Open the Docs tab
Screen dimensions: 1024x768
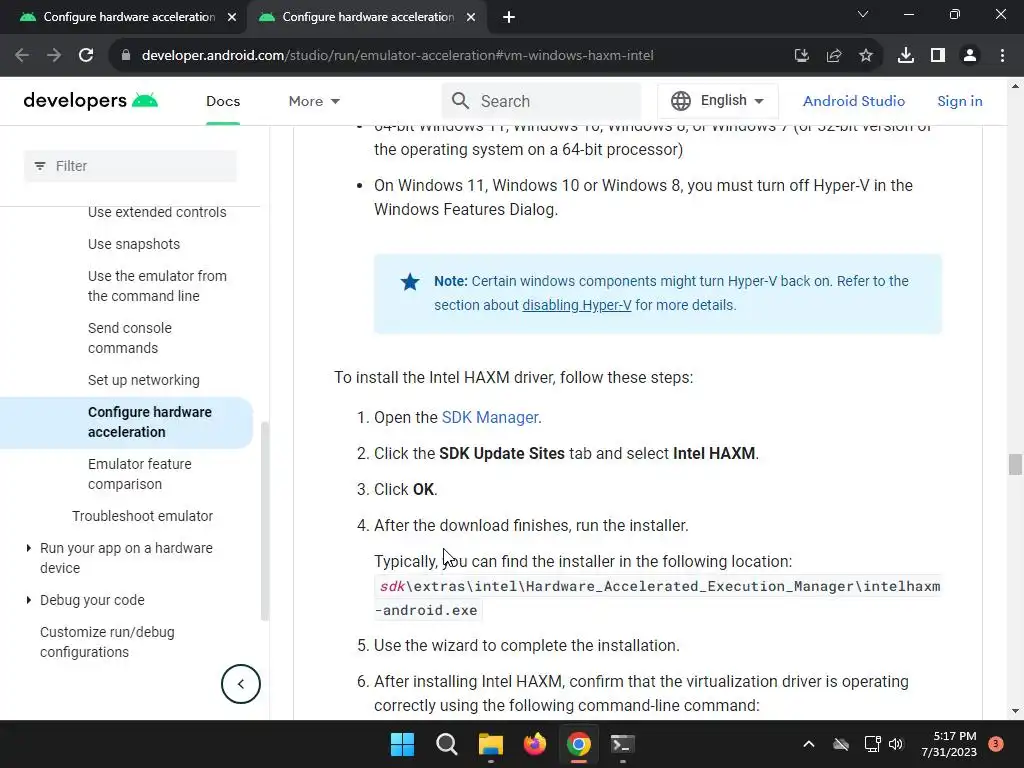(x=223, y=101)
